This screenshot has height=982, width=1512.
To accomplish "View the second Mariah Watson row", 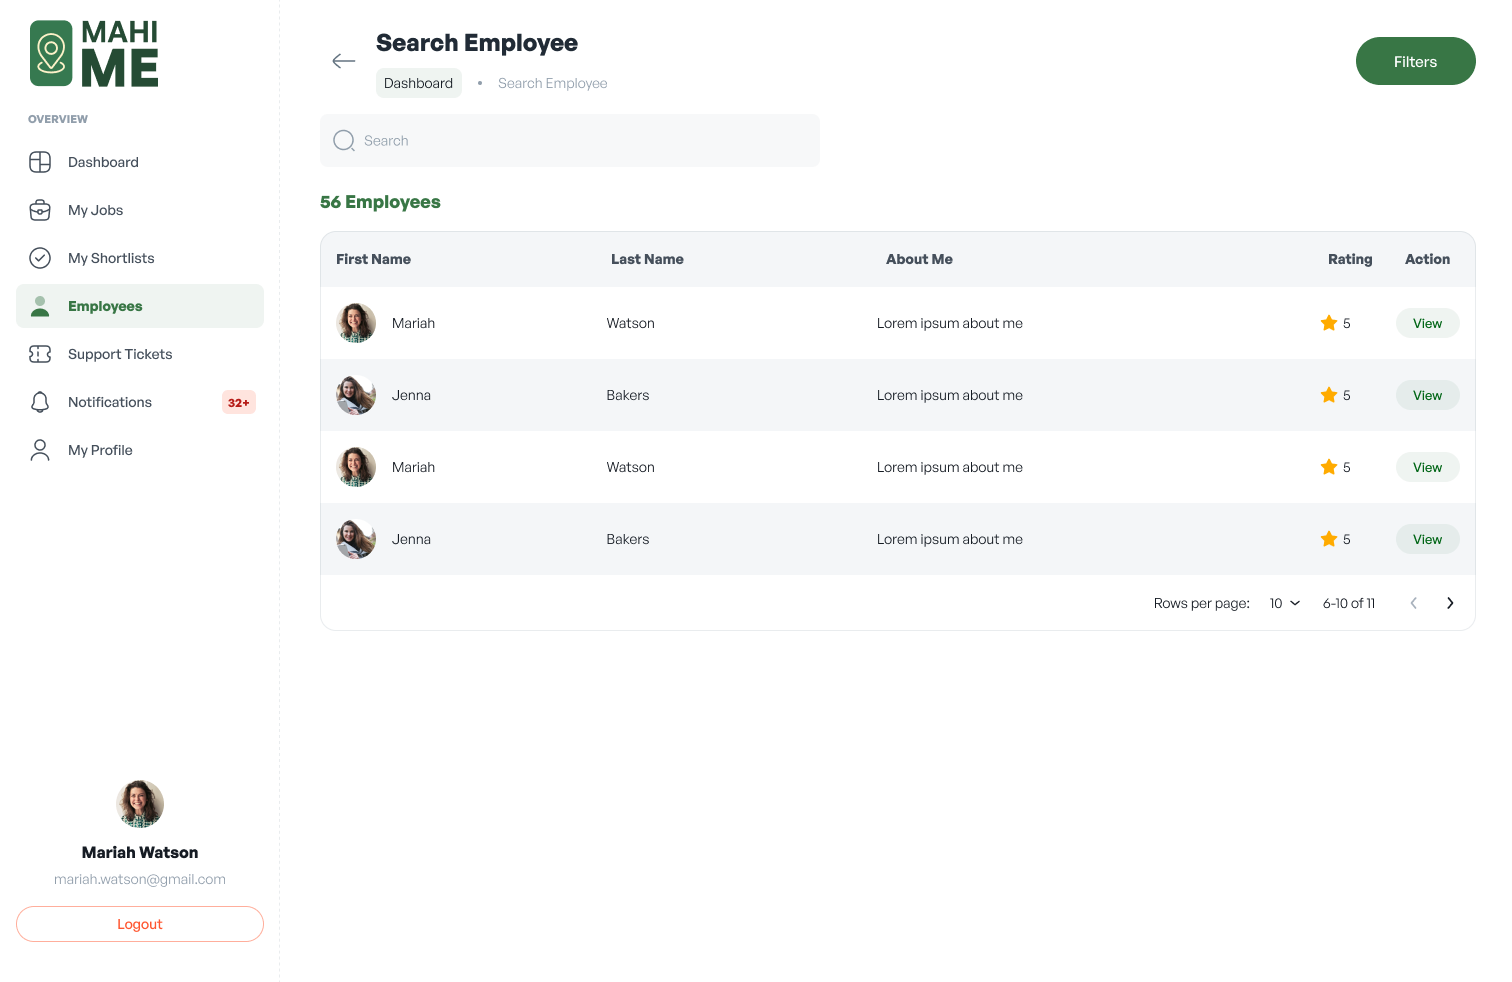I will coord(1428,467).
